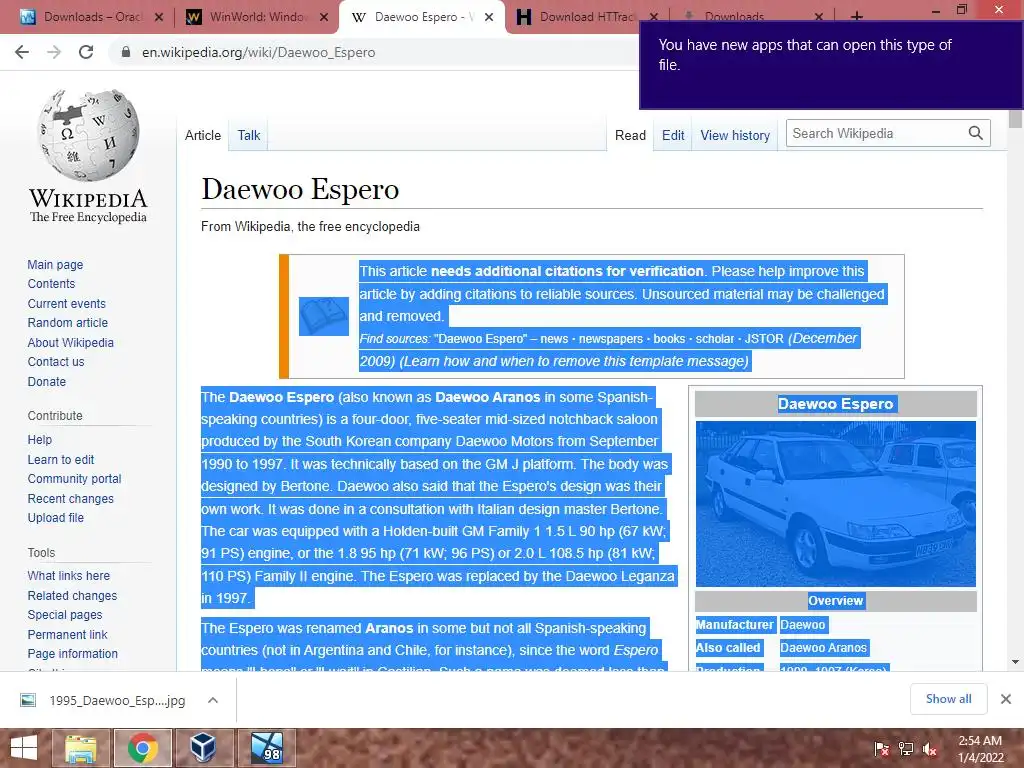
Task: Open Page information link
Action: click(73, 653)
